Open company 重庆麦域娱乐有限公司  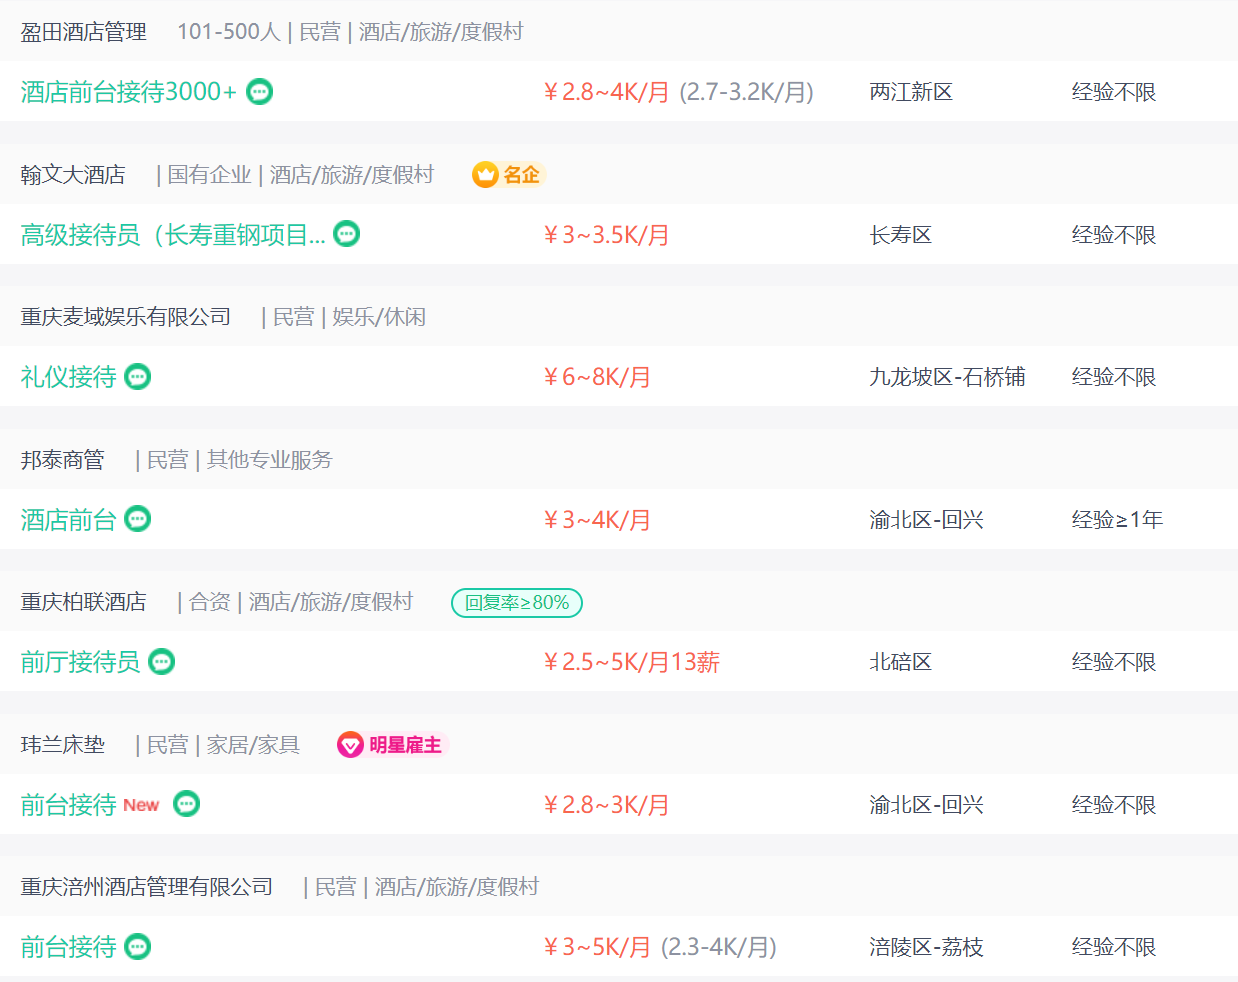(126, 317)
